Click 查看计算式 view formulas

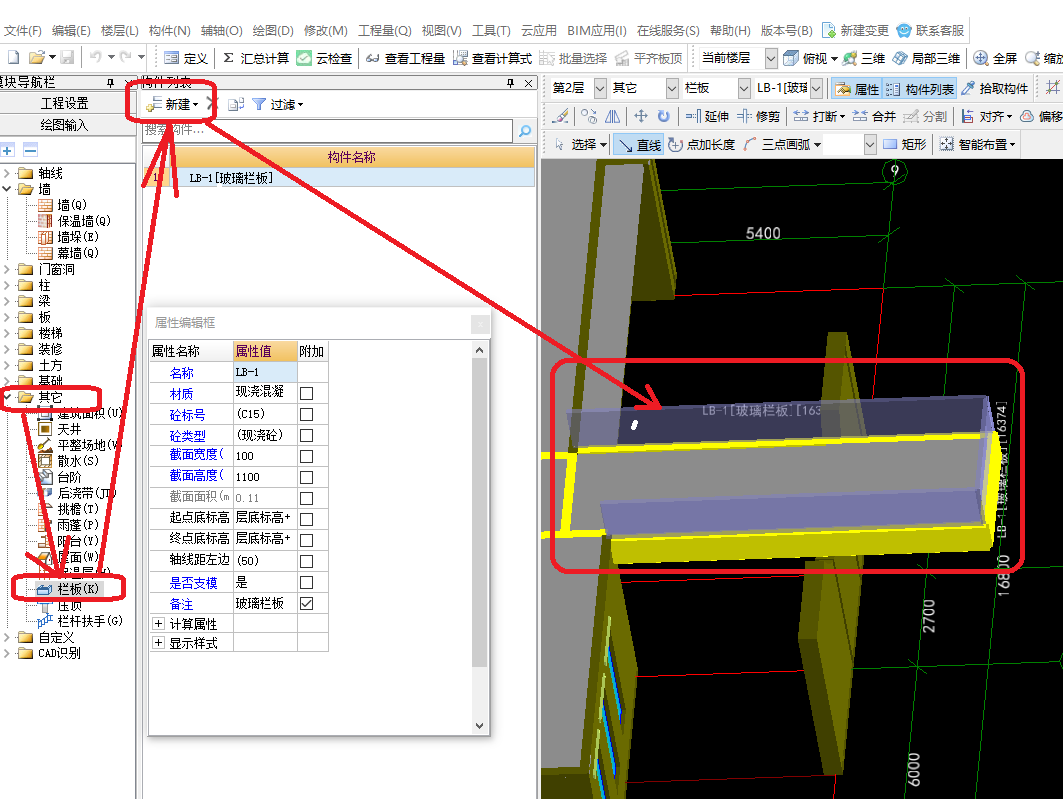click(492, 58)
